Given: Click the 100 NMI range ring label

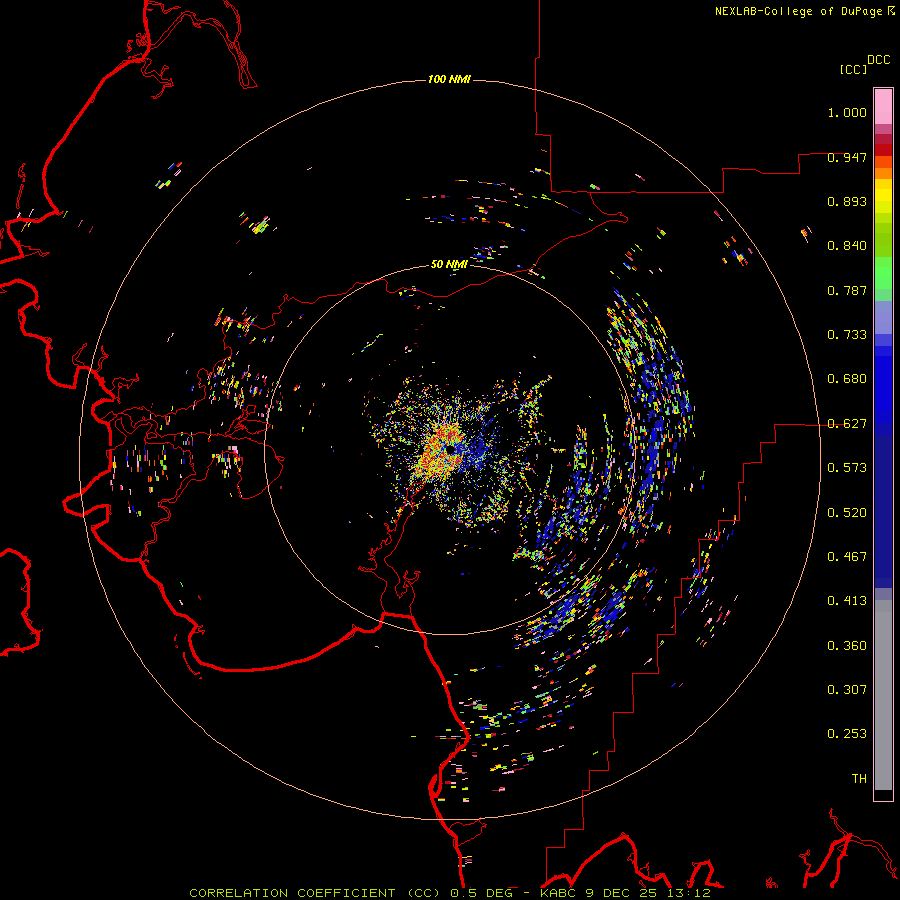Looking at the screenshot, I should click(449, 79).
